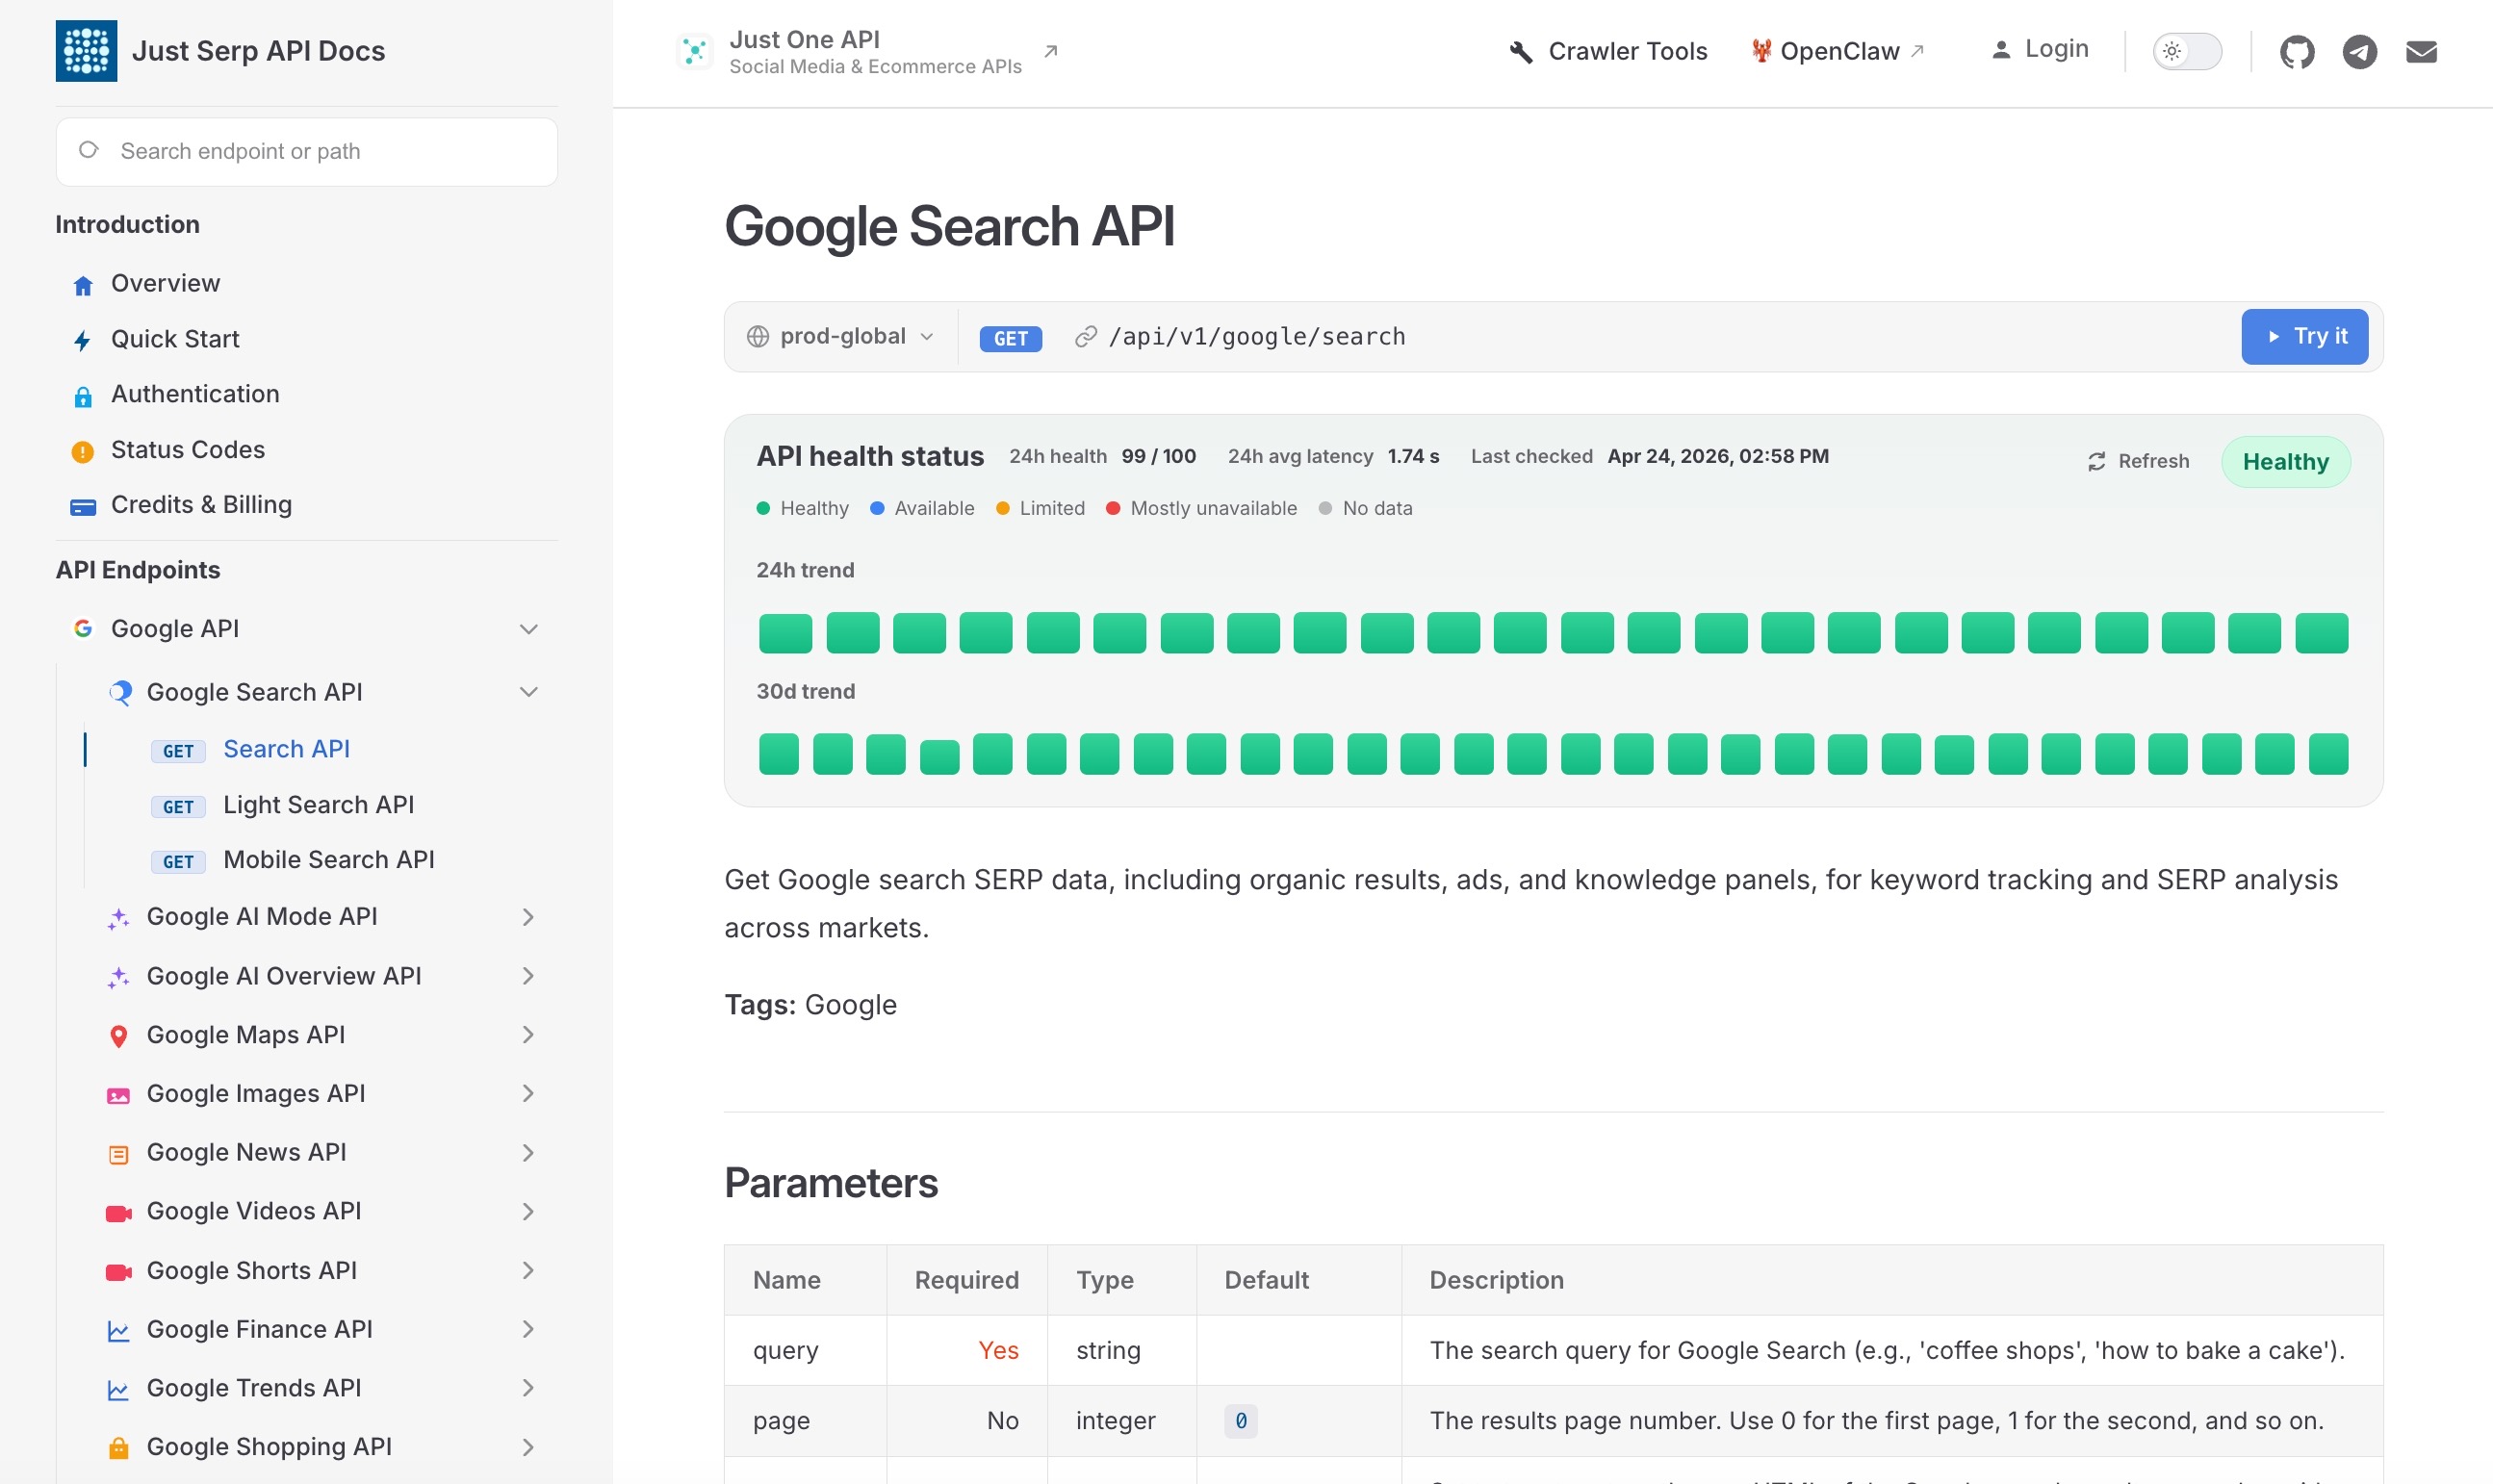Click the 'query' parameter name cell
The width and height of the screenshot is (2493, 1484).
(805, 1351)
